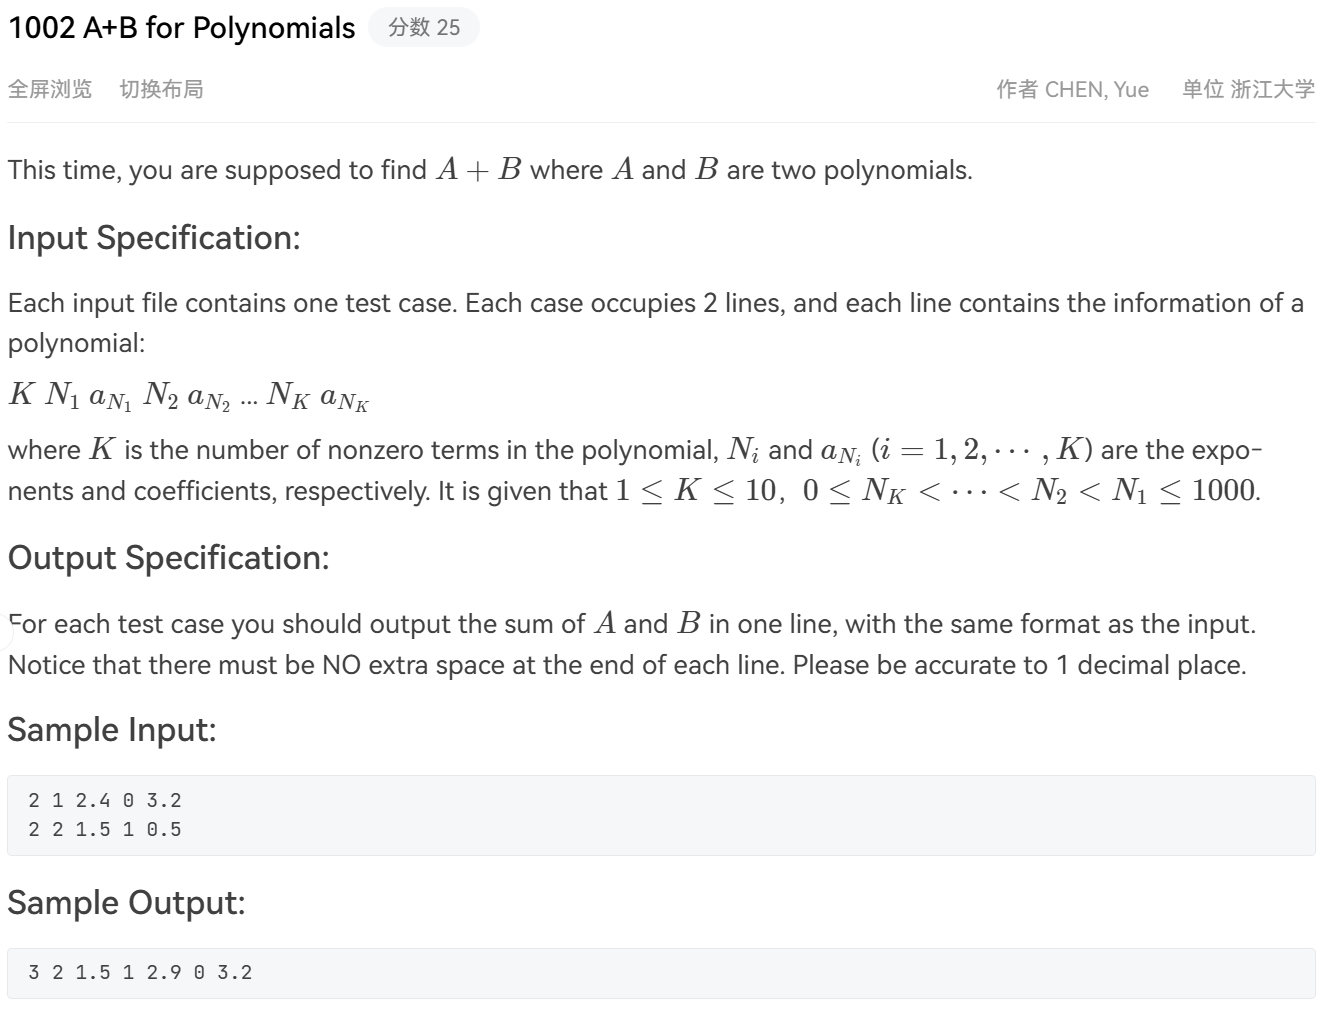Select the title 1002 A+B for Polynomials
This screenshot has height=1011, width=1322.
(x=182, y=28)
